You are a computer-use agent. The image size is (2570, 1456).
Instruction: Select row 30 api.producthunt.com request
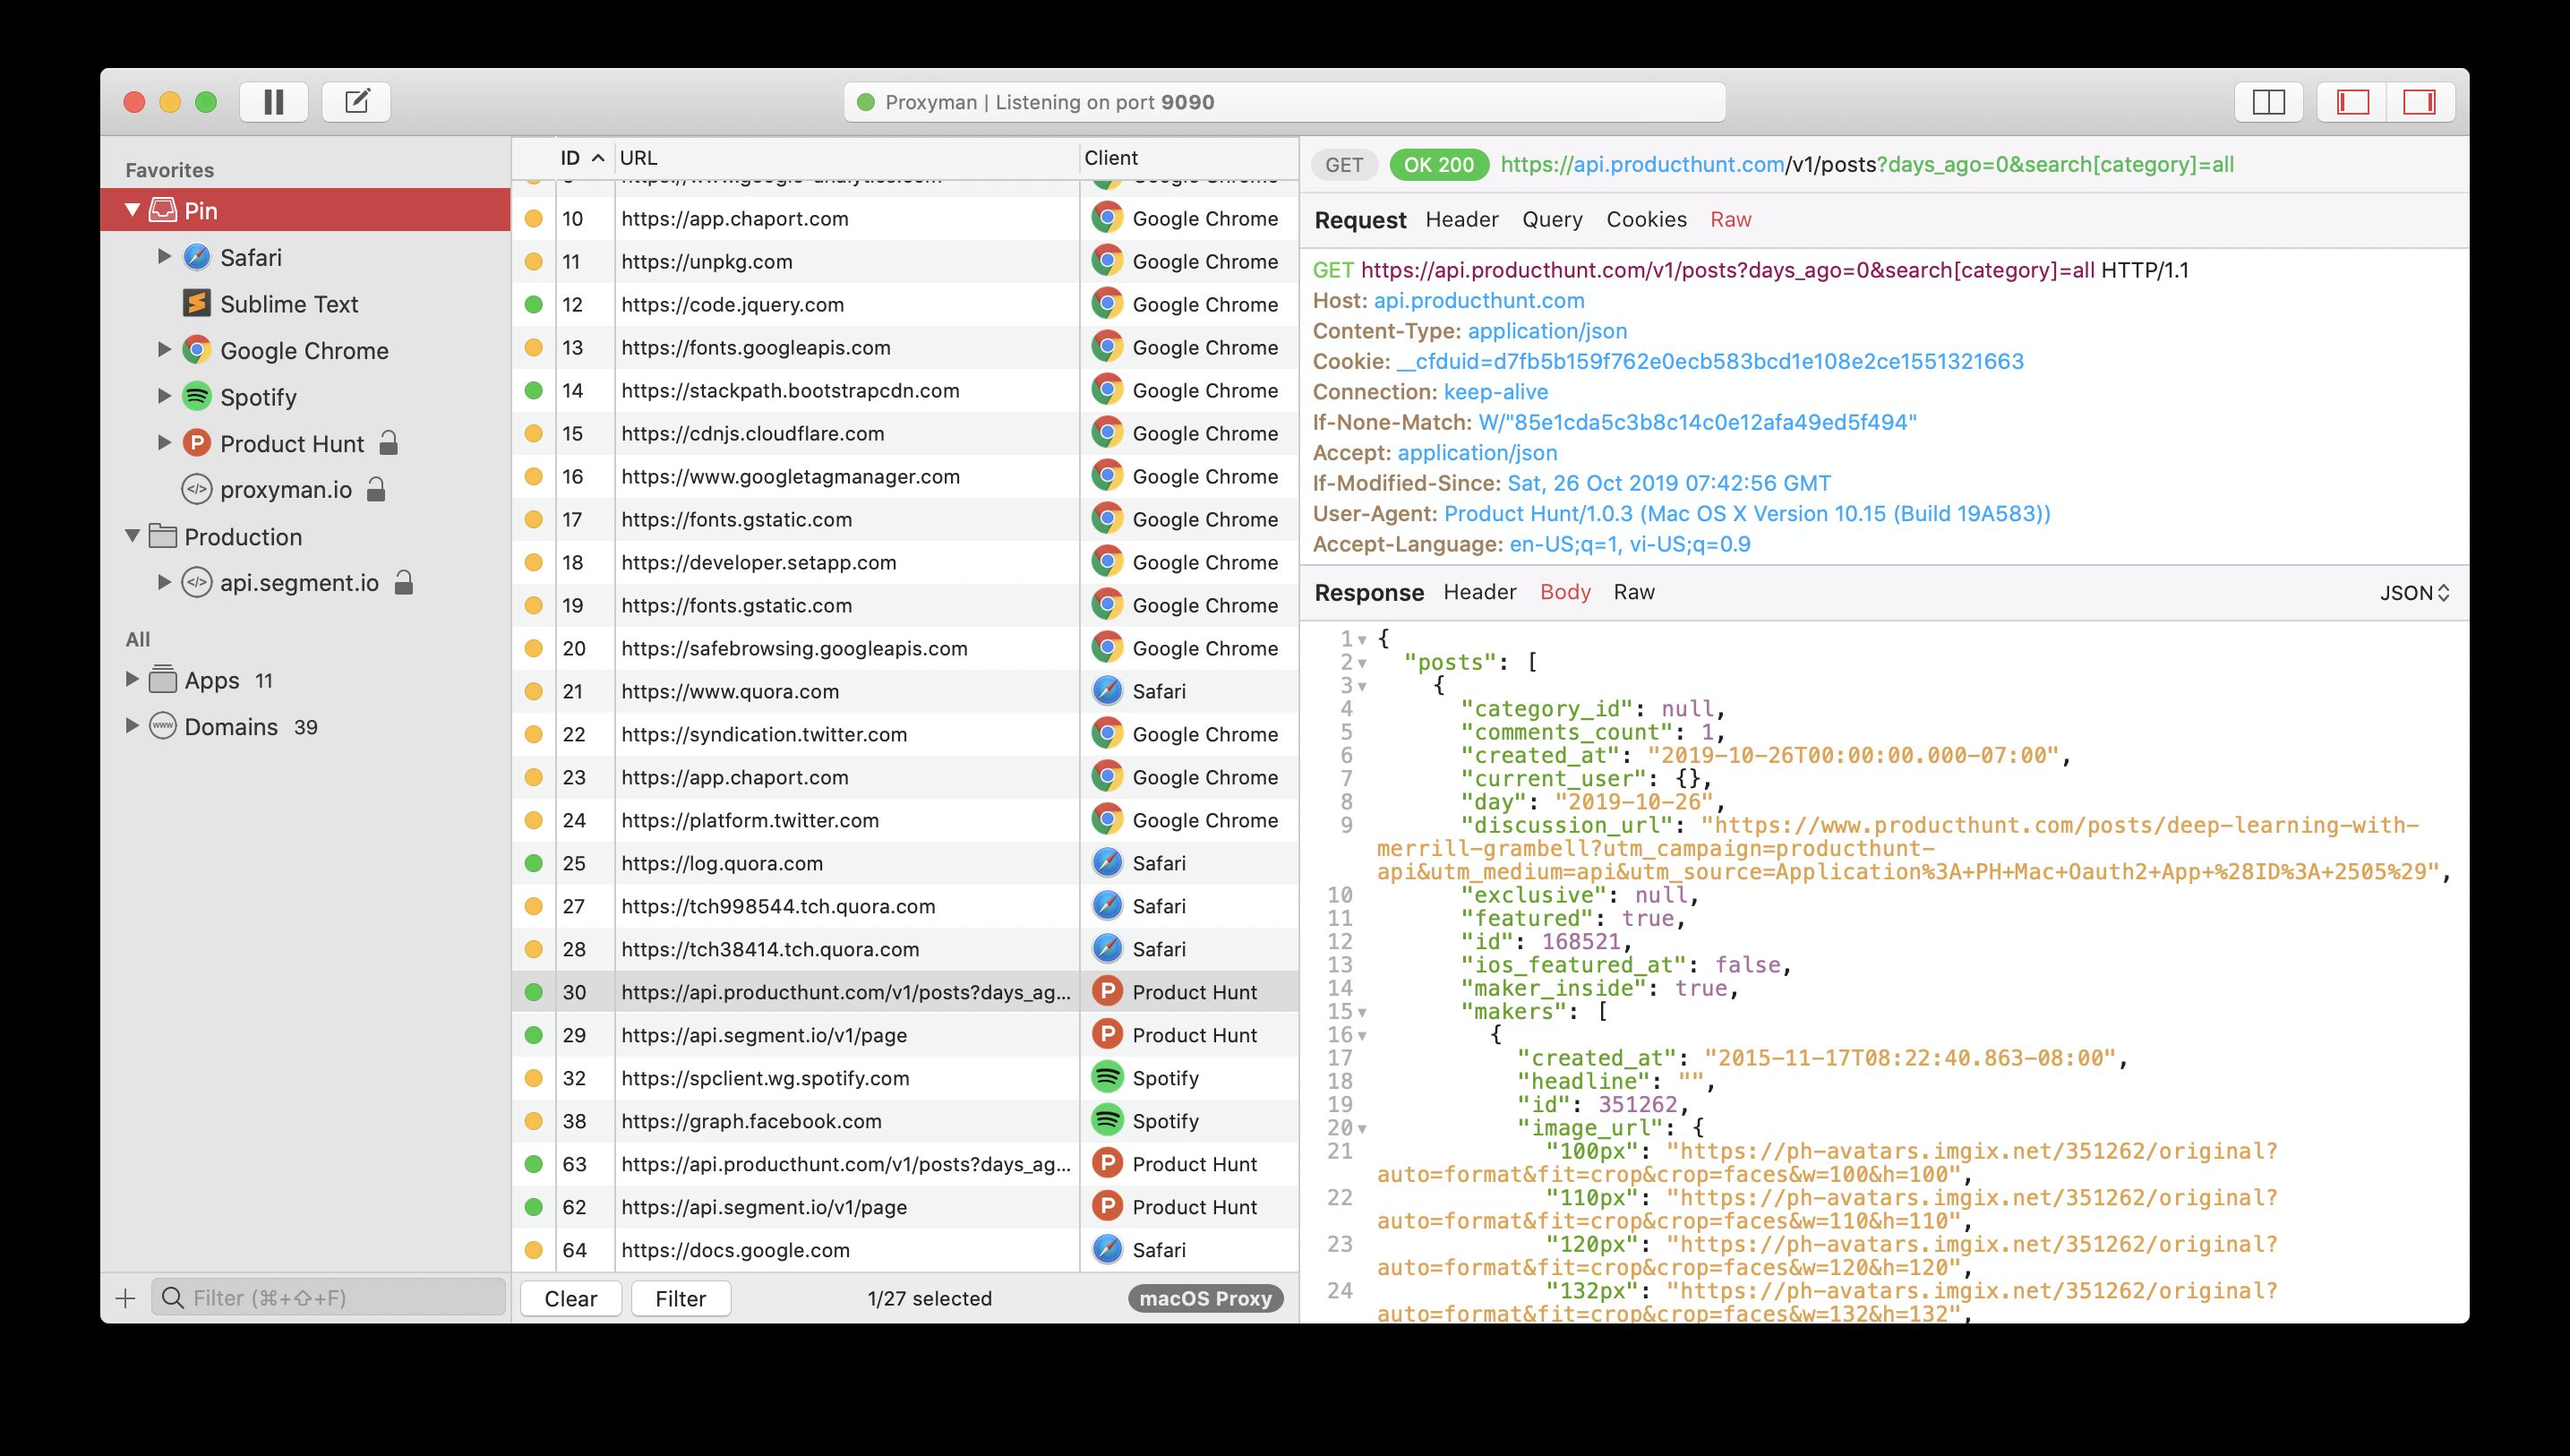click(905, 992)
